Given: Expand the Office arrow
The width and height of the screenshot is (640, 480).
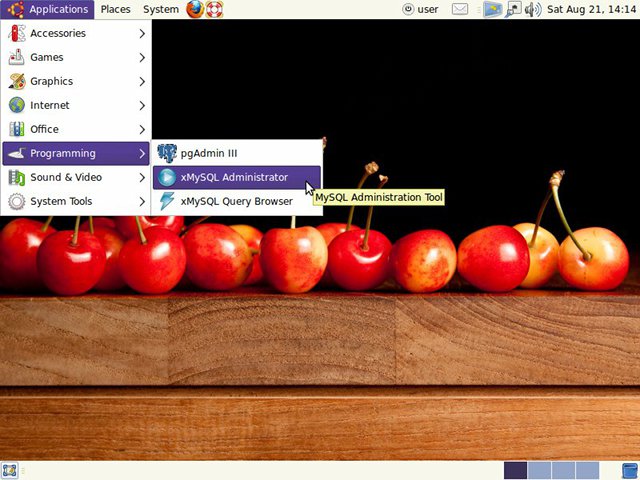Looking at the screenshot, I should click(142, 130).
